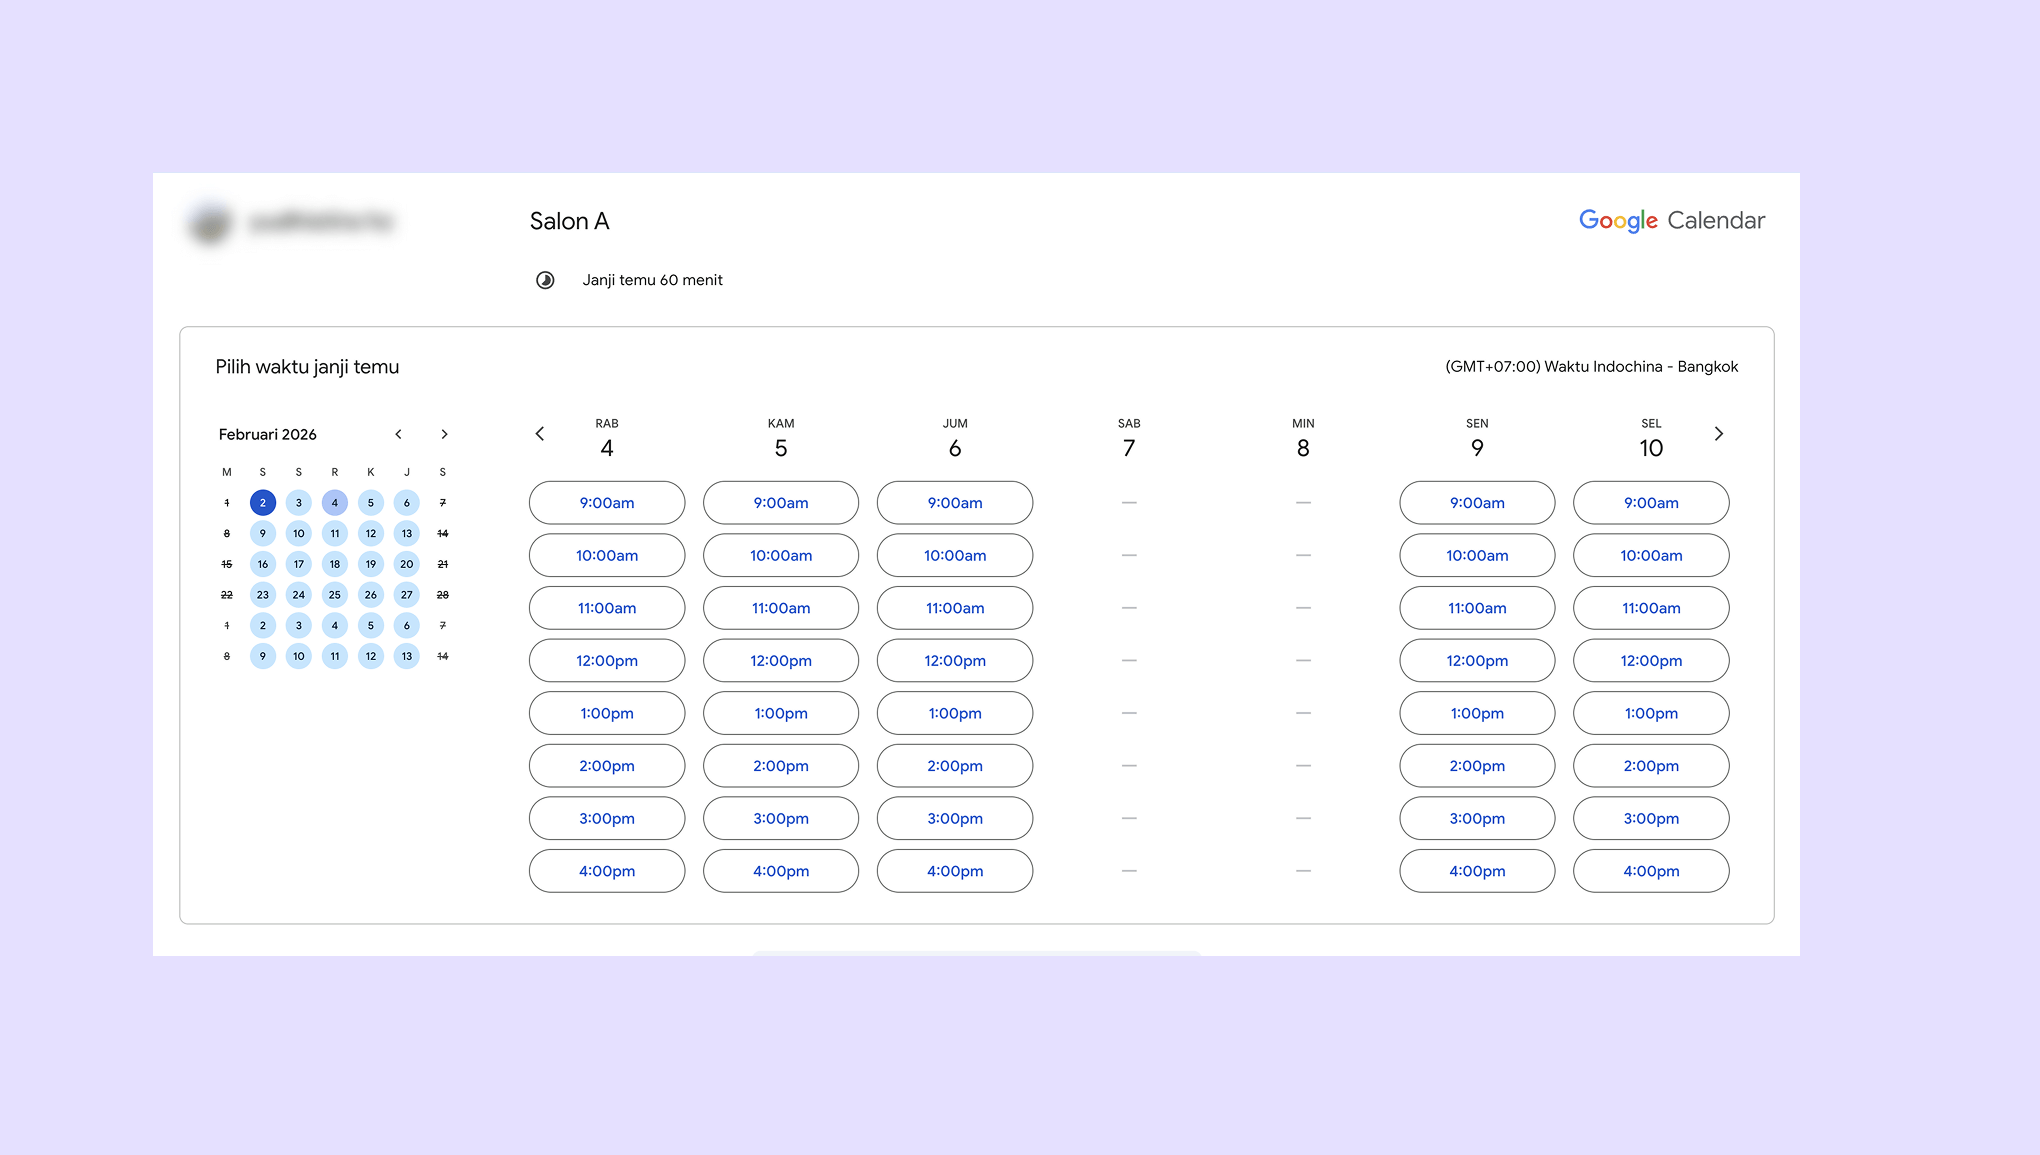Pick February 18 in the mini calendar
Screen dimensions: 2040x1155
click(x=335, y=564)
